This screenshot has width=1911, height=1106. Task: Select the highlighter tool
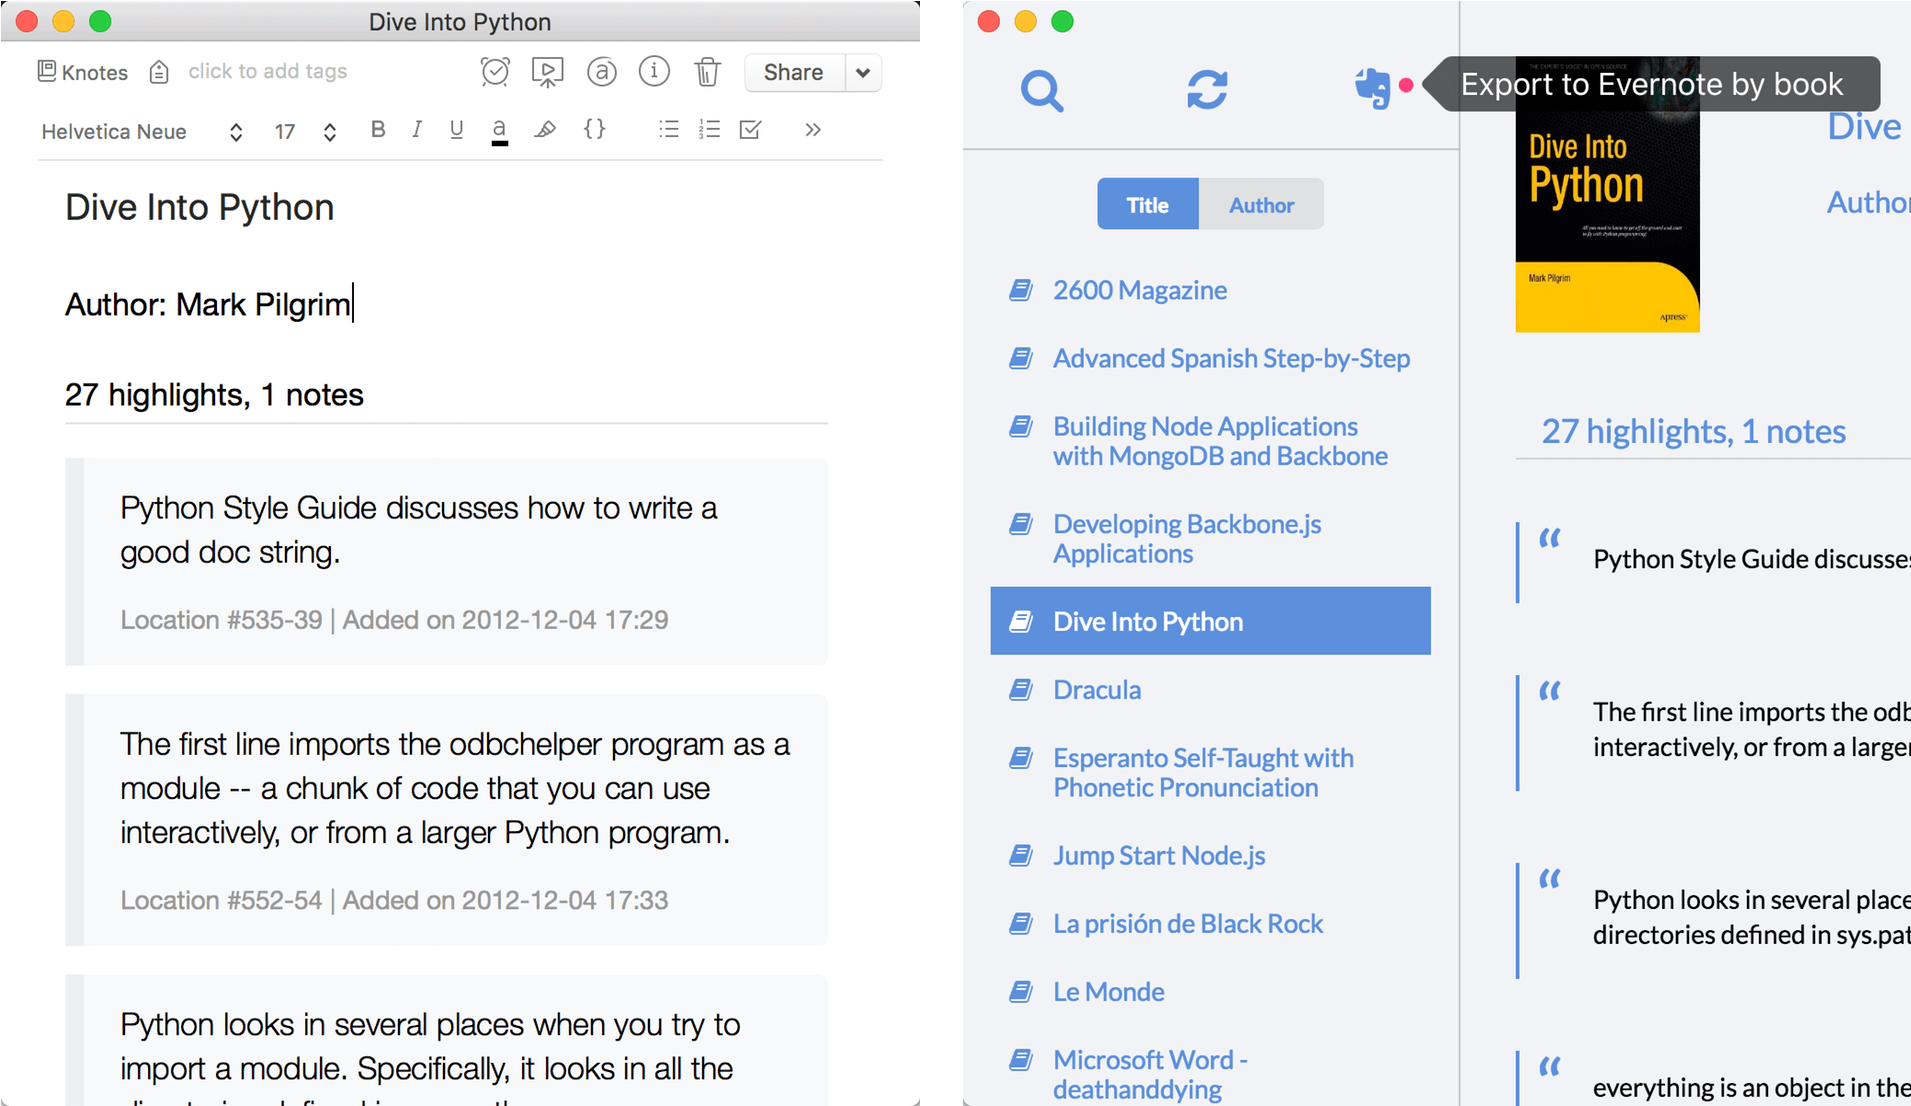tap(545, 130)
